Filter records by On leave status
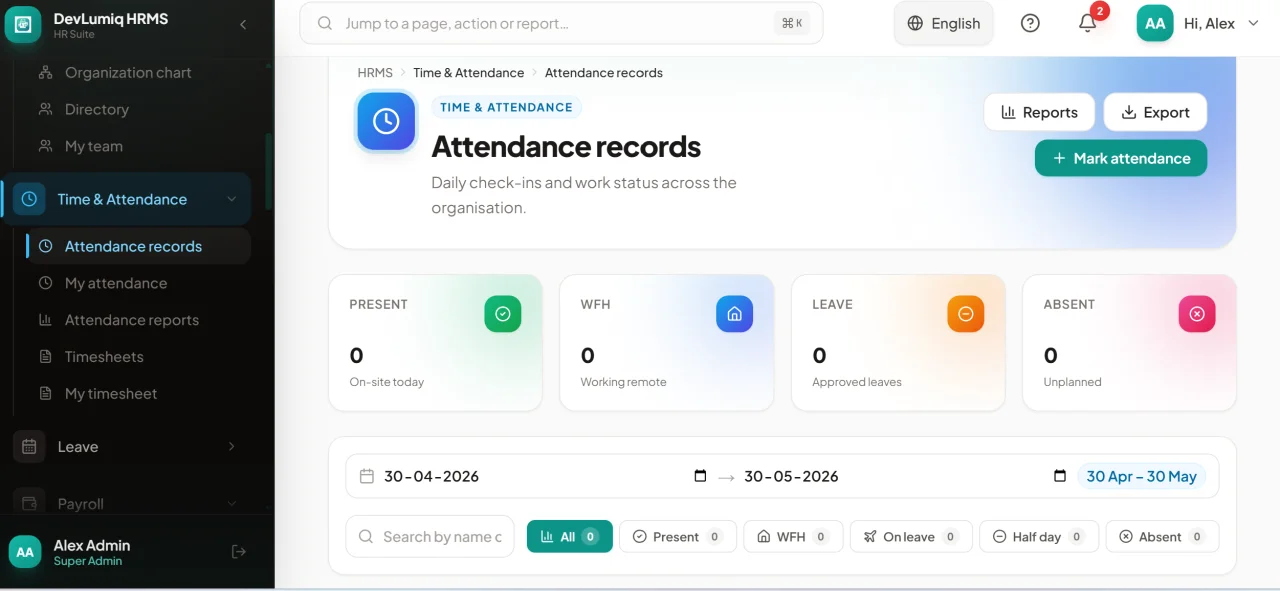 click(x=911, y=537)
